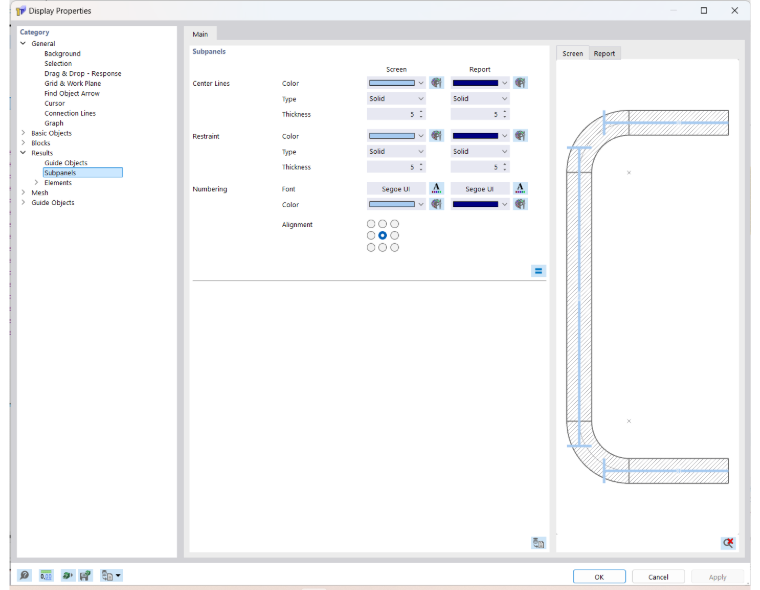This screenshot has width=760, height=590.
Task: Open color palette for Center Lines Screen color
Action: 436,83
